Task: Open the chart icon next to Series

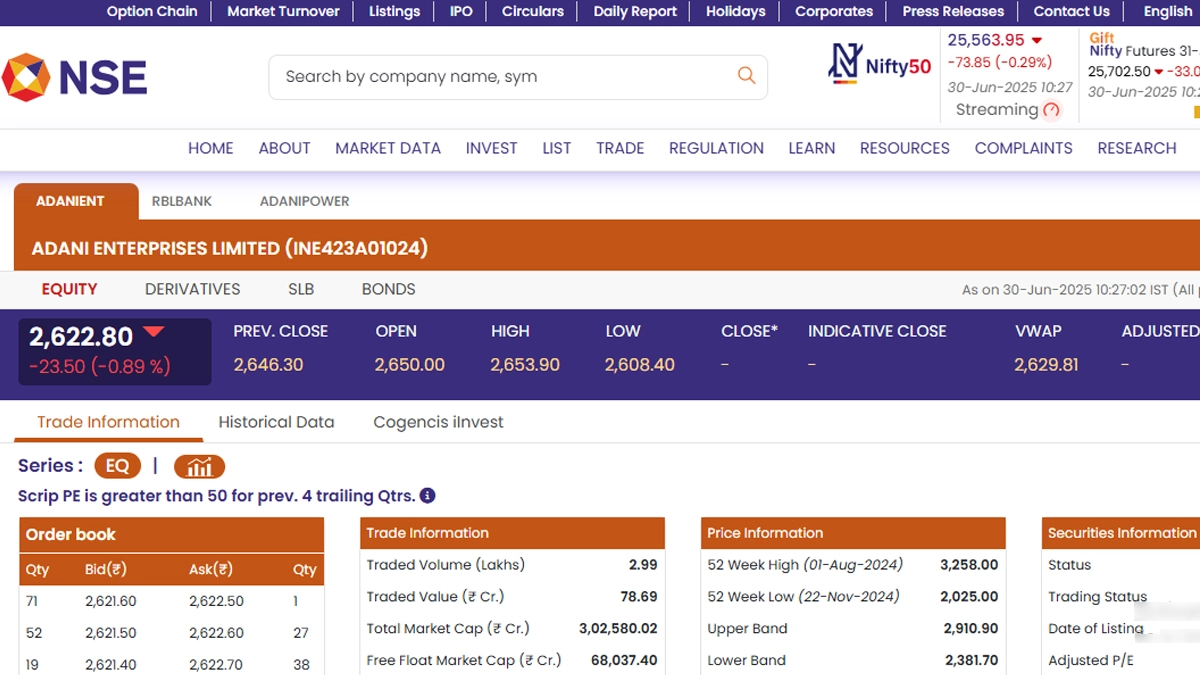Action: pyautogui.click(x=199, y=466)
